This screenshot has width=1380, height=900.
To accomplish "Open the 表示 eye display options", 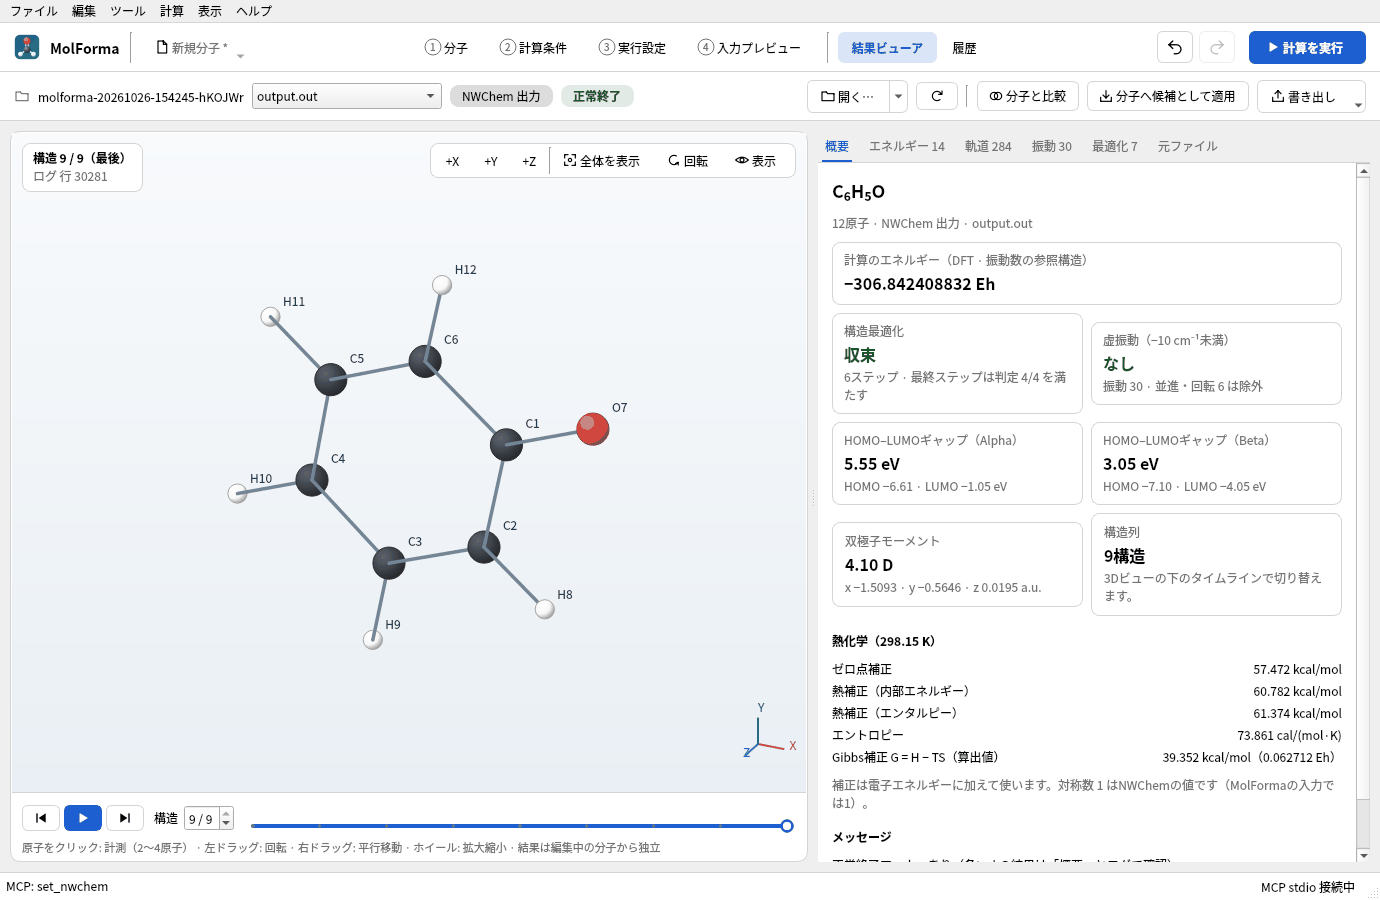I will point(756,161).
